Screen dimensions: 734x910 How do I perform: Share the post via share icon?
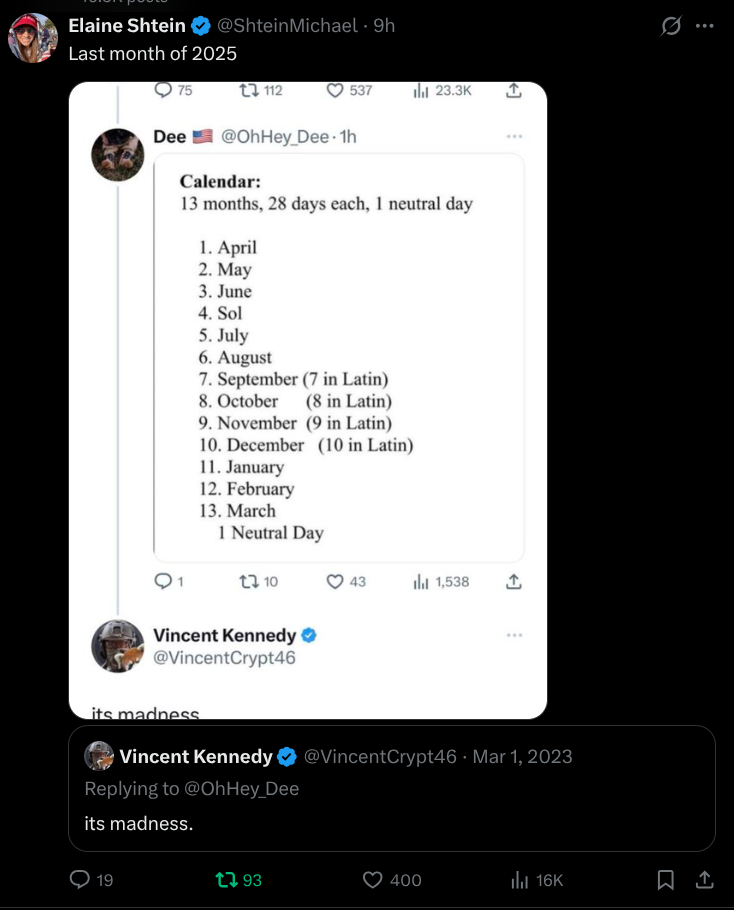tap(704, 879)
